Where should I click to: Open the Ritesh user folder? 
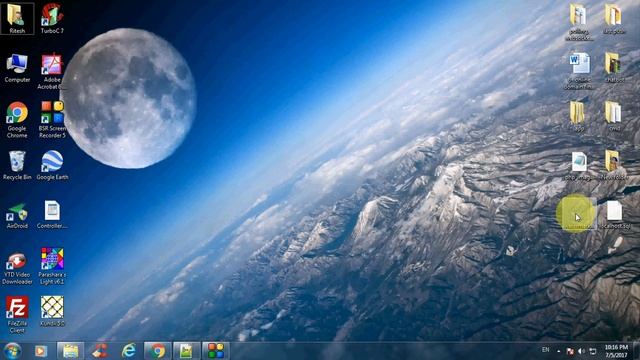17,18
